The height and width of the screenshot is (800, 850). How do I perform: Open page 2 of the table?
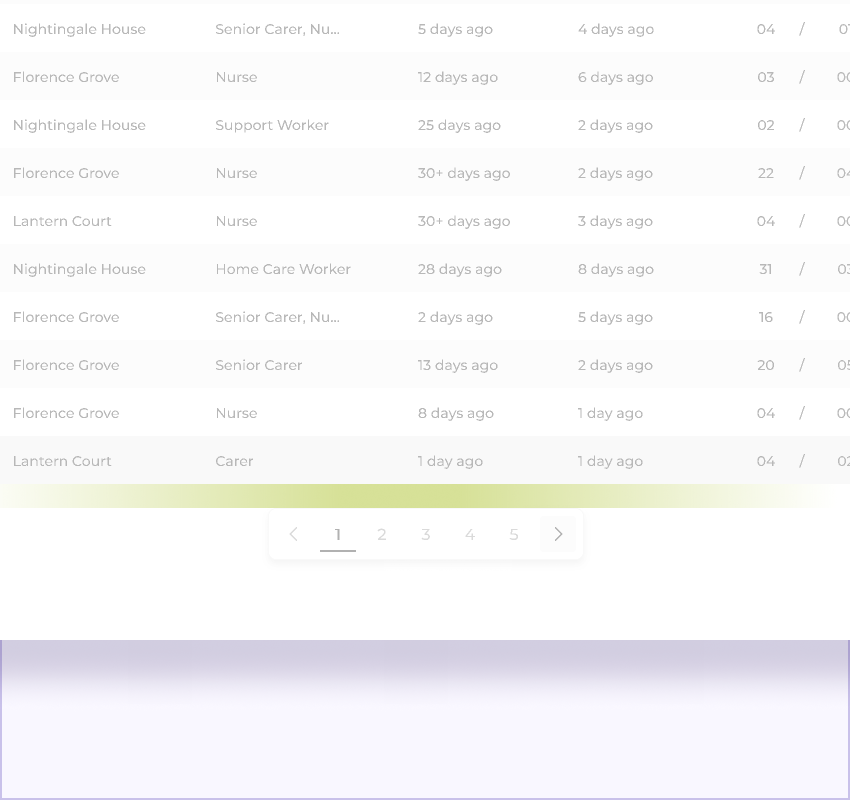click(382, 534)
